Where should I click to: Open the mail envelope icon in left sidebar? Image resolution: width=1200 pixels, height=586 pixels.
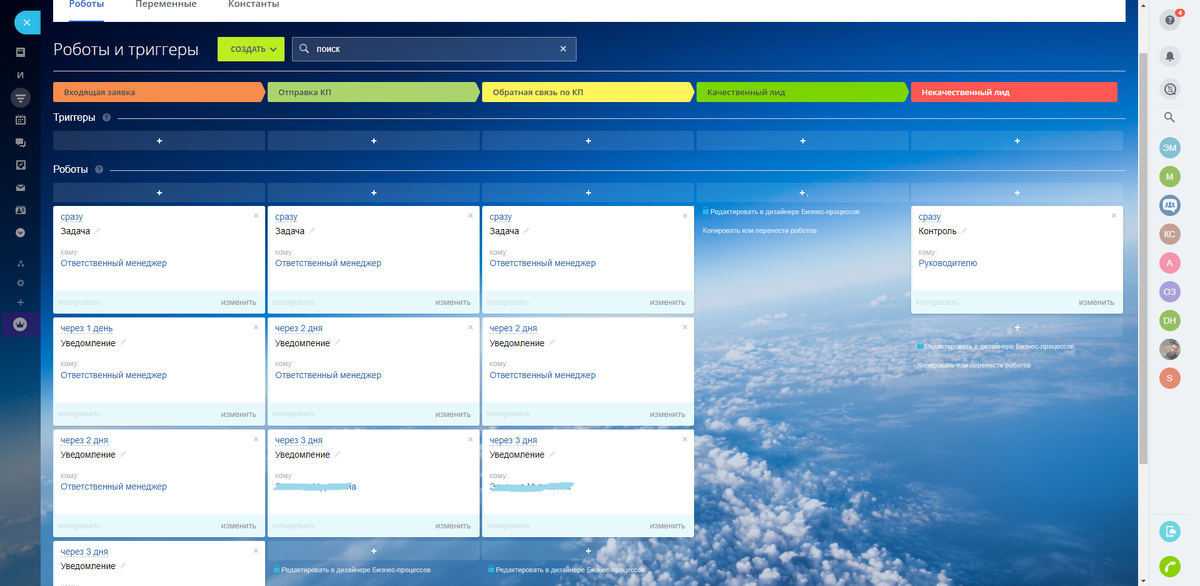coord(20,188)
